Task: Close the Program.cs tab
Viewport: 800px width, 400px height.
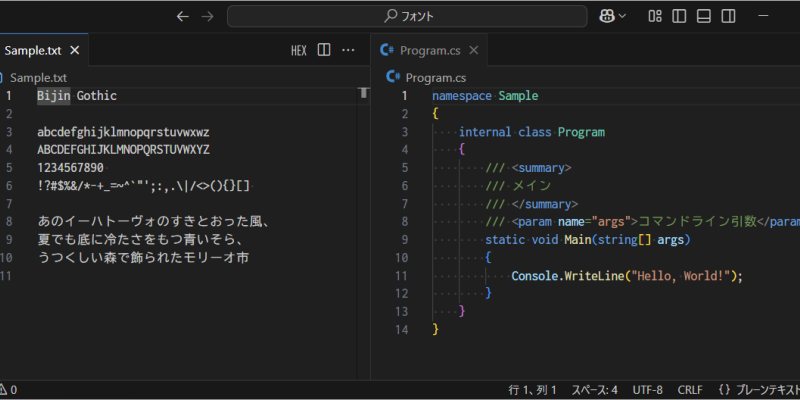Action: [x=474, y=50]
